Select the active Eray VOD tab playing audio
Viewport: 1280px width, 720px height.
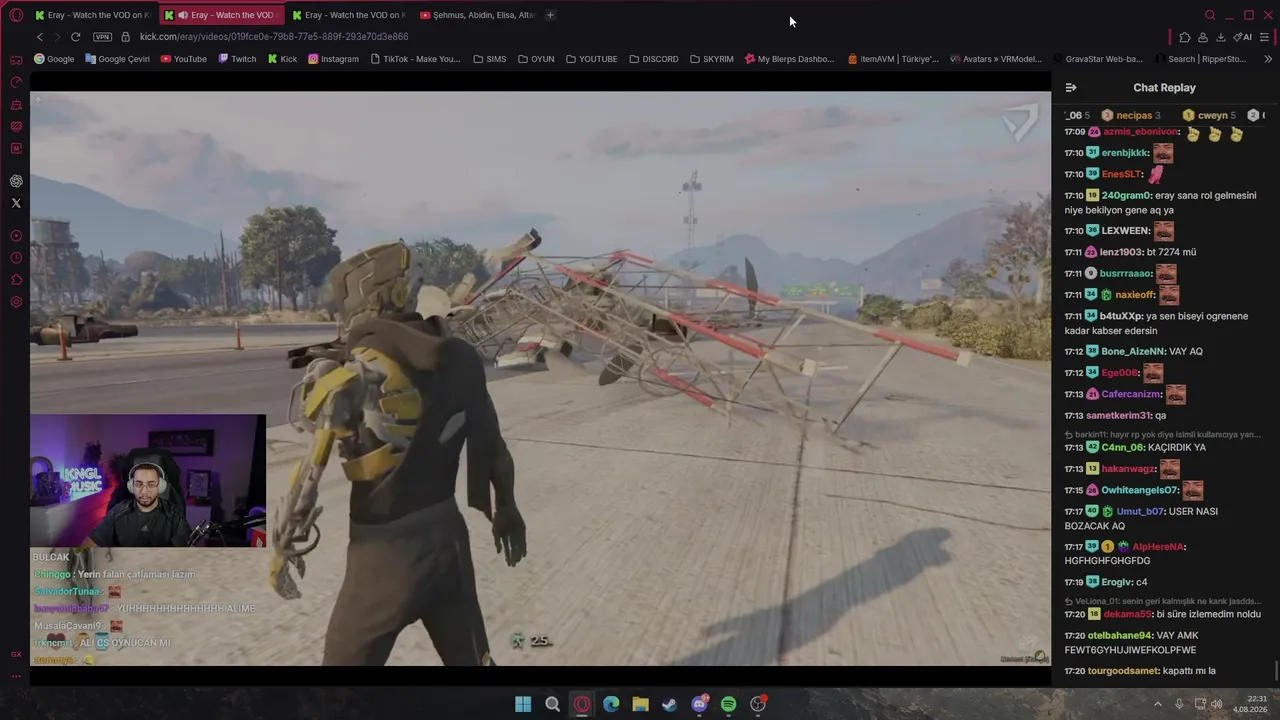(221, 15)
